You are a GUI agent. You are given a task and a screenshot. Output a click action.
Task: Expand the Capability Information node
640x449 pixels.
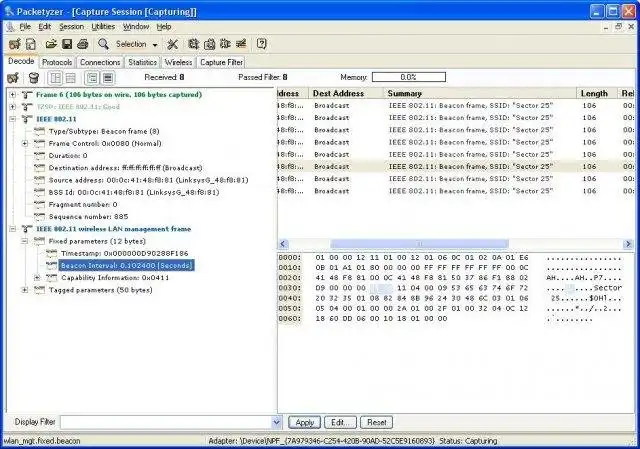pos(37,278)
